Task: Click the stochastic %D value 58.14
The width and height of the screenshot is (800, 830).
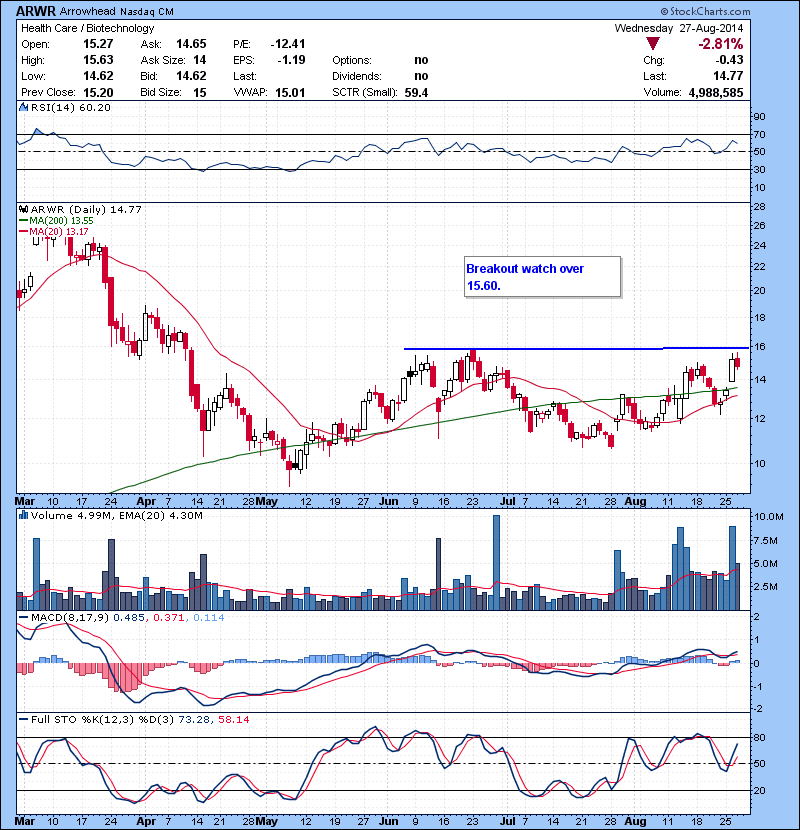Action: 233,719
